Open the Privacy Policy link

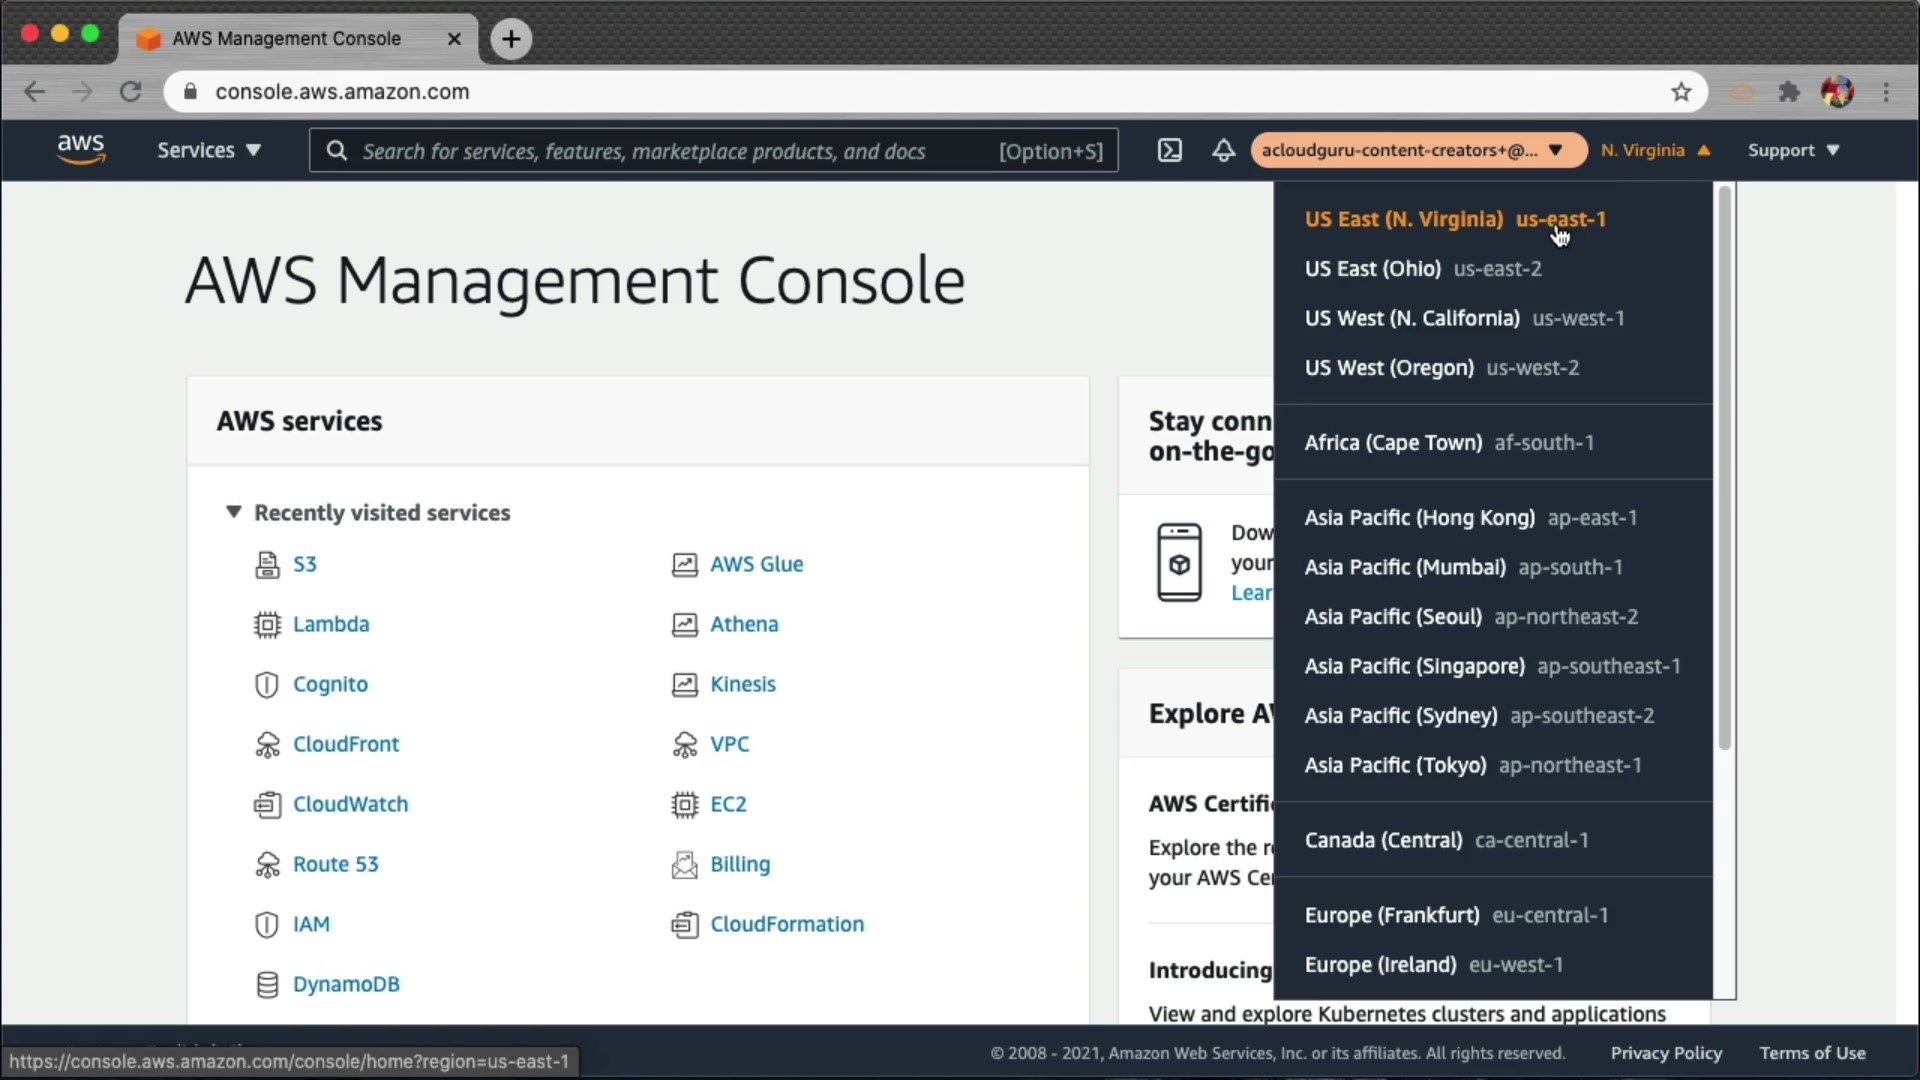click(1666, 1053)
